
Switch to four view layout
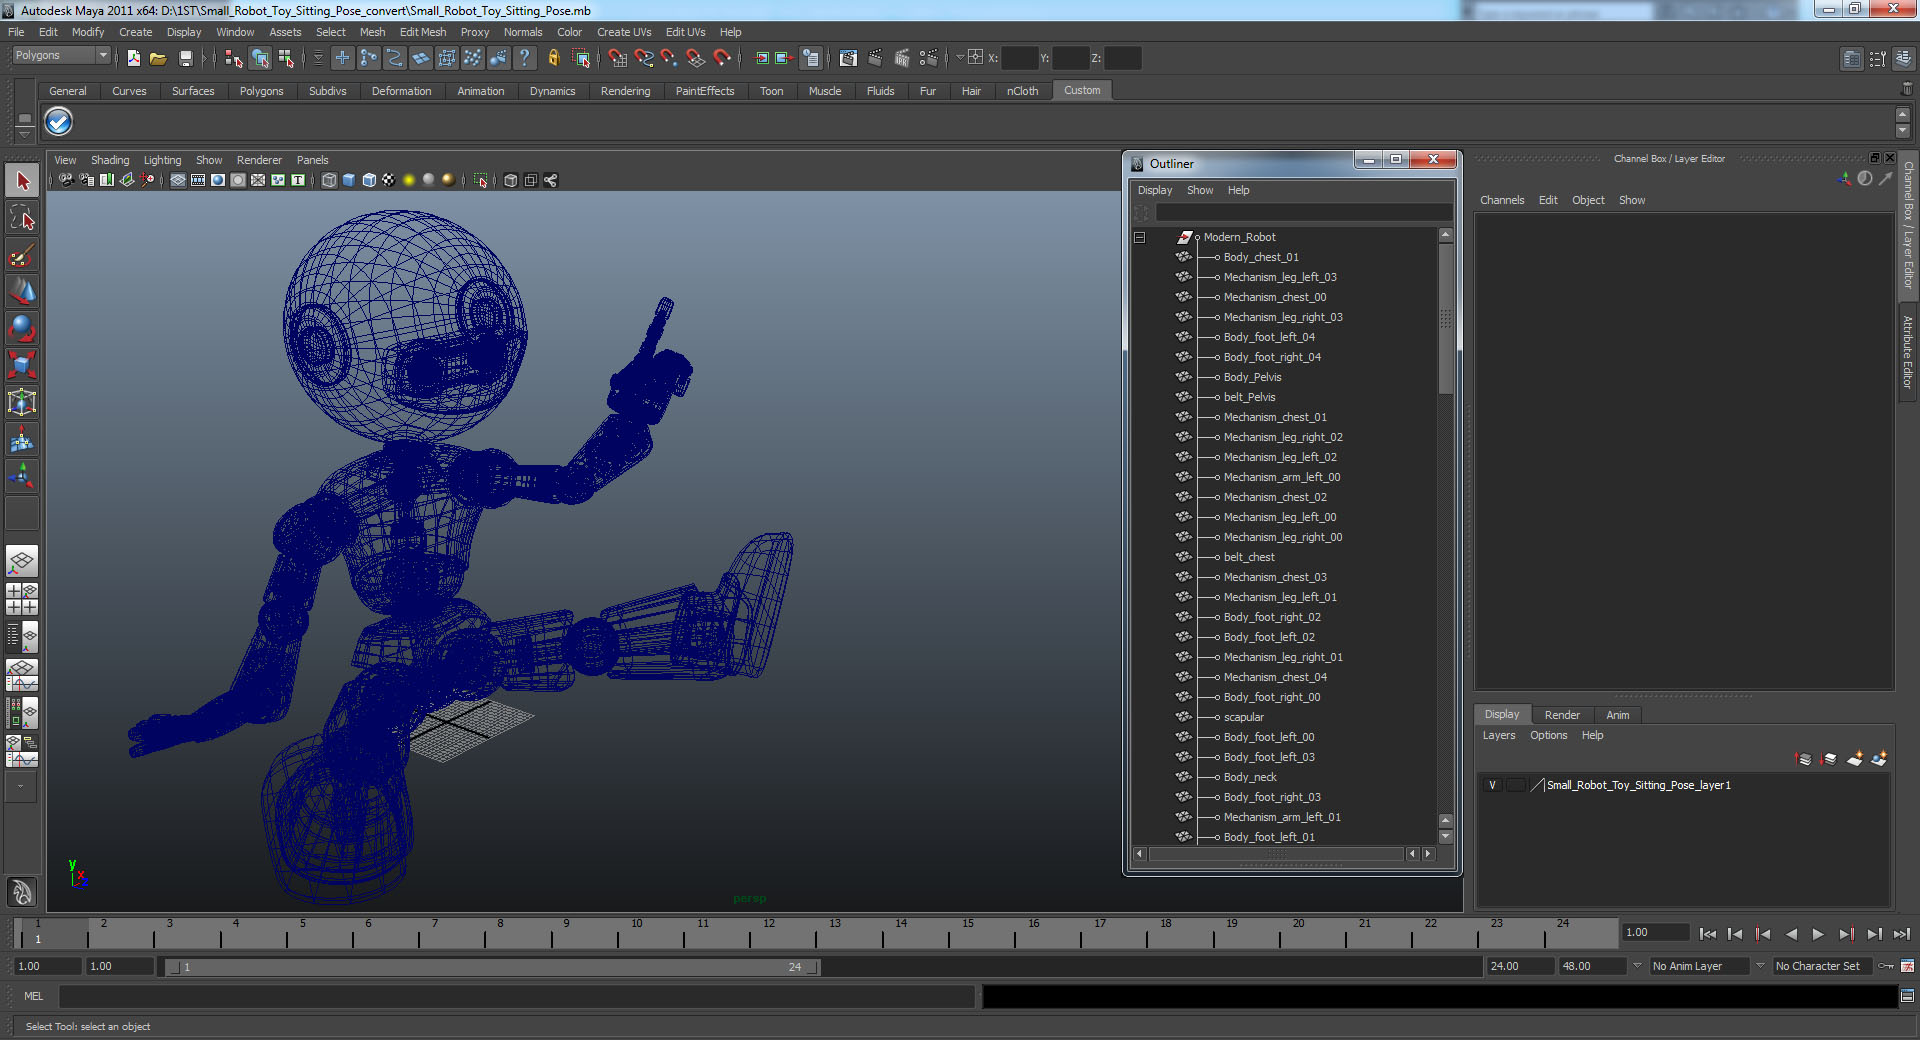tap(22, 599)
